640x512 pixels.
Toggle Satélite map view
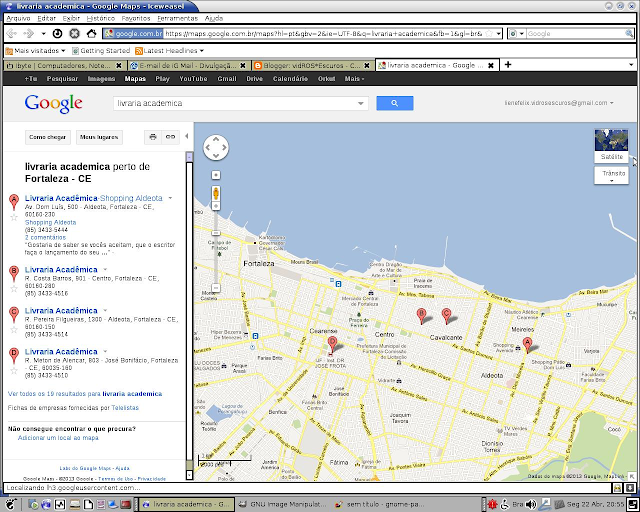tap(611, 157)
